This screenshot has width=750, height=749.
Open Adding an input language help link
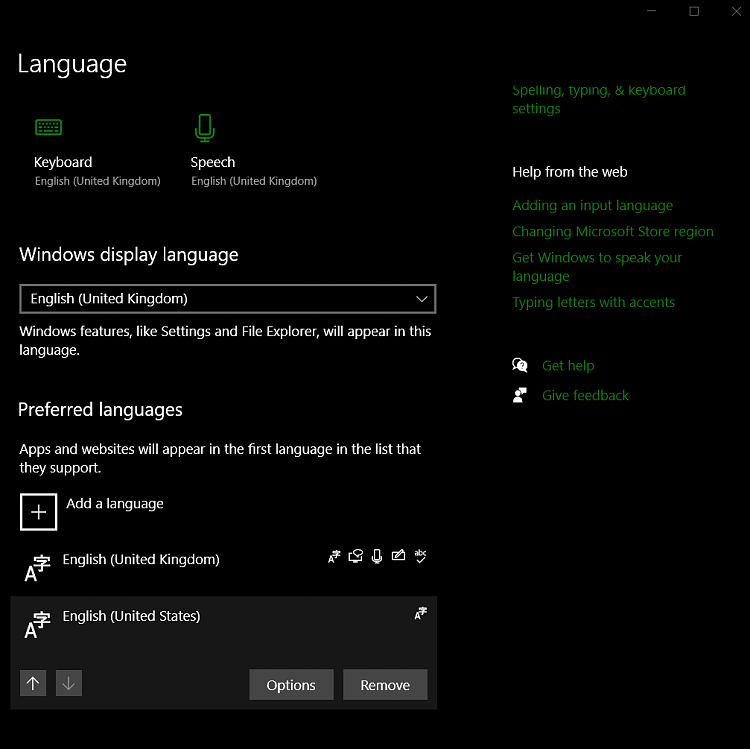pyautogui.click(x=593, y=206)
